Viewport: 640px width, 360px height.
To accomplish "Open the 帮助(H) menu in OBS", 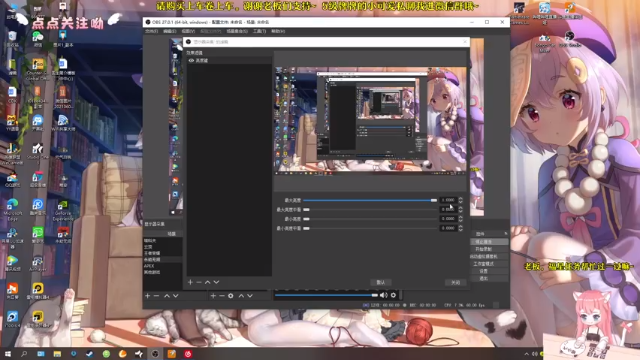I will tap(278, 31).
